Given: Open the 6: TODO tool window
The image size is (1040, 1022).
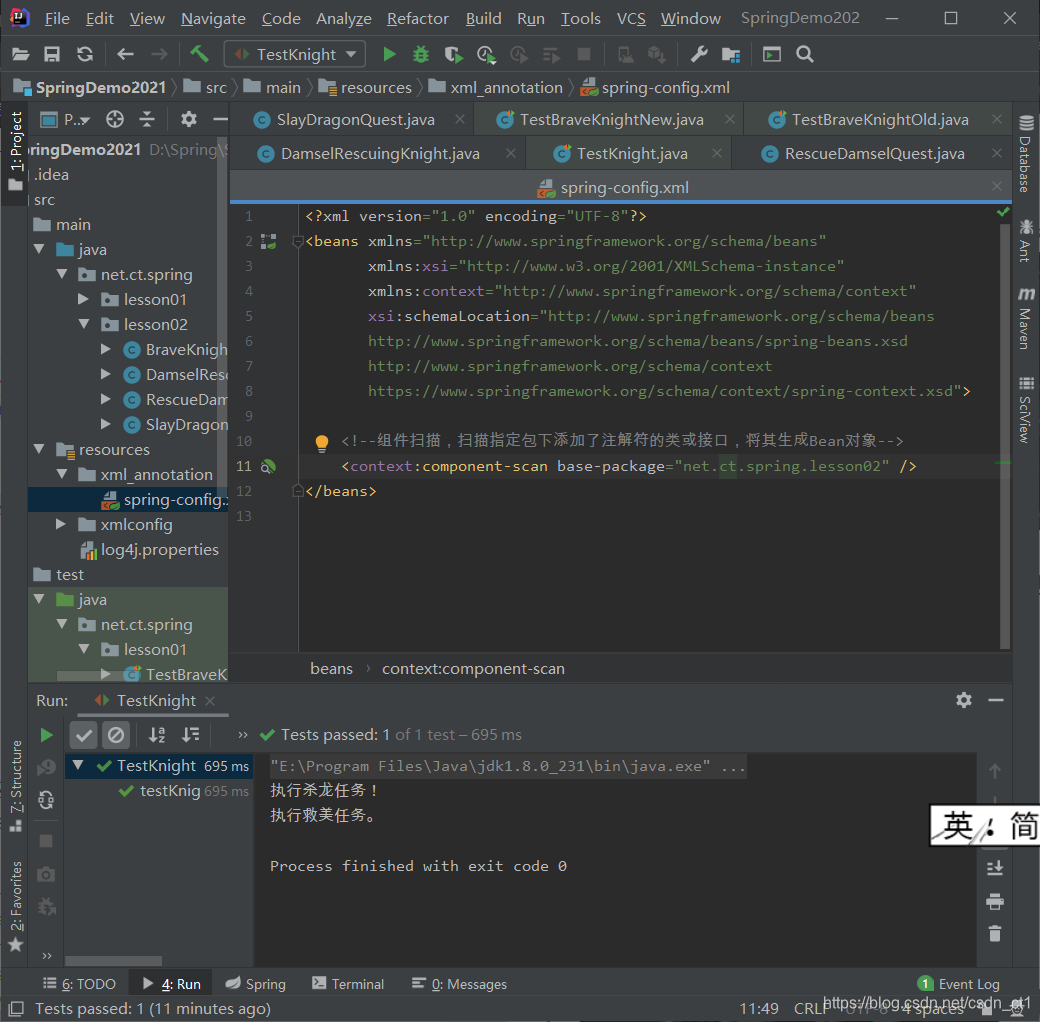Looking at the screenshot, I should coord(80,984).
